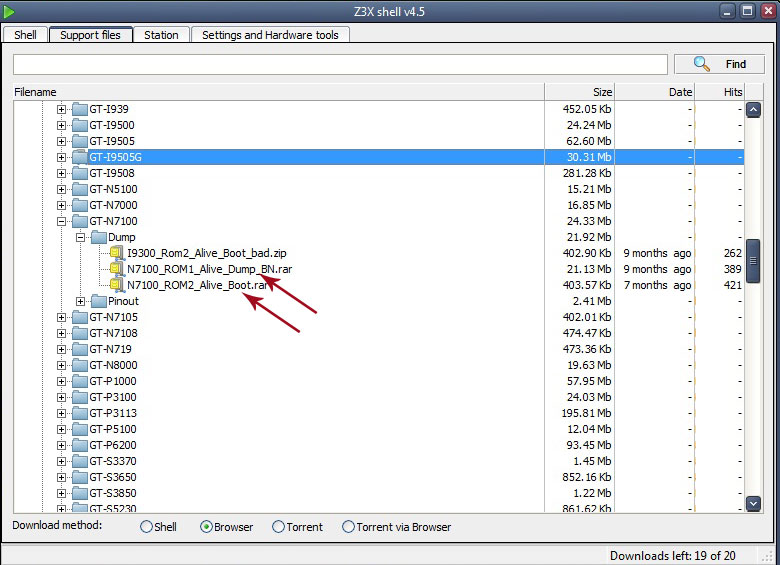Select the GT-N5100 folder icon
The image size is (780, 565).
[x=80, y=189]
